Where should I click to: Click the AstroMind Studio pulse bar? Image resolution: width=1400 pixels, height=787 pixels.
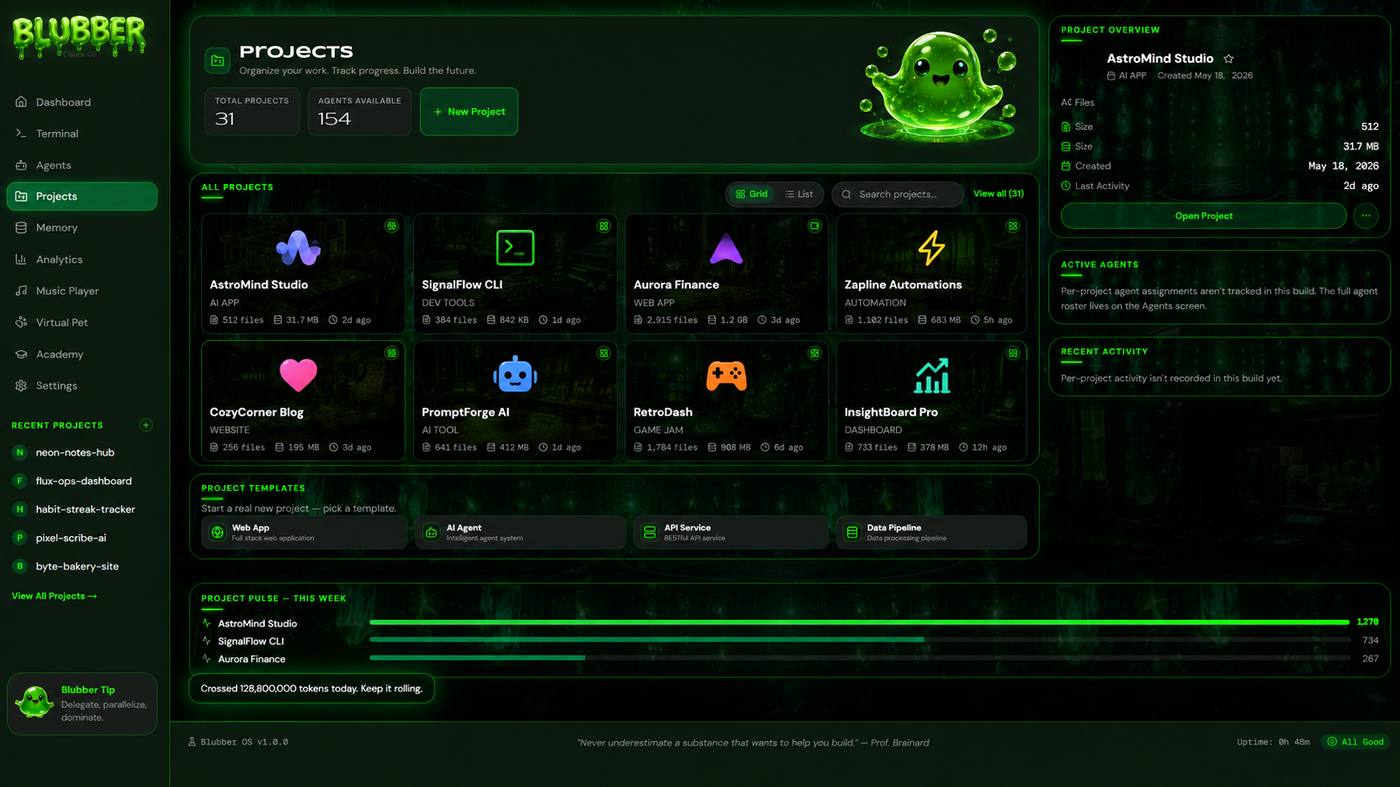[x=859, y=622]
